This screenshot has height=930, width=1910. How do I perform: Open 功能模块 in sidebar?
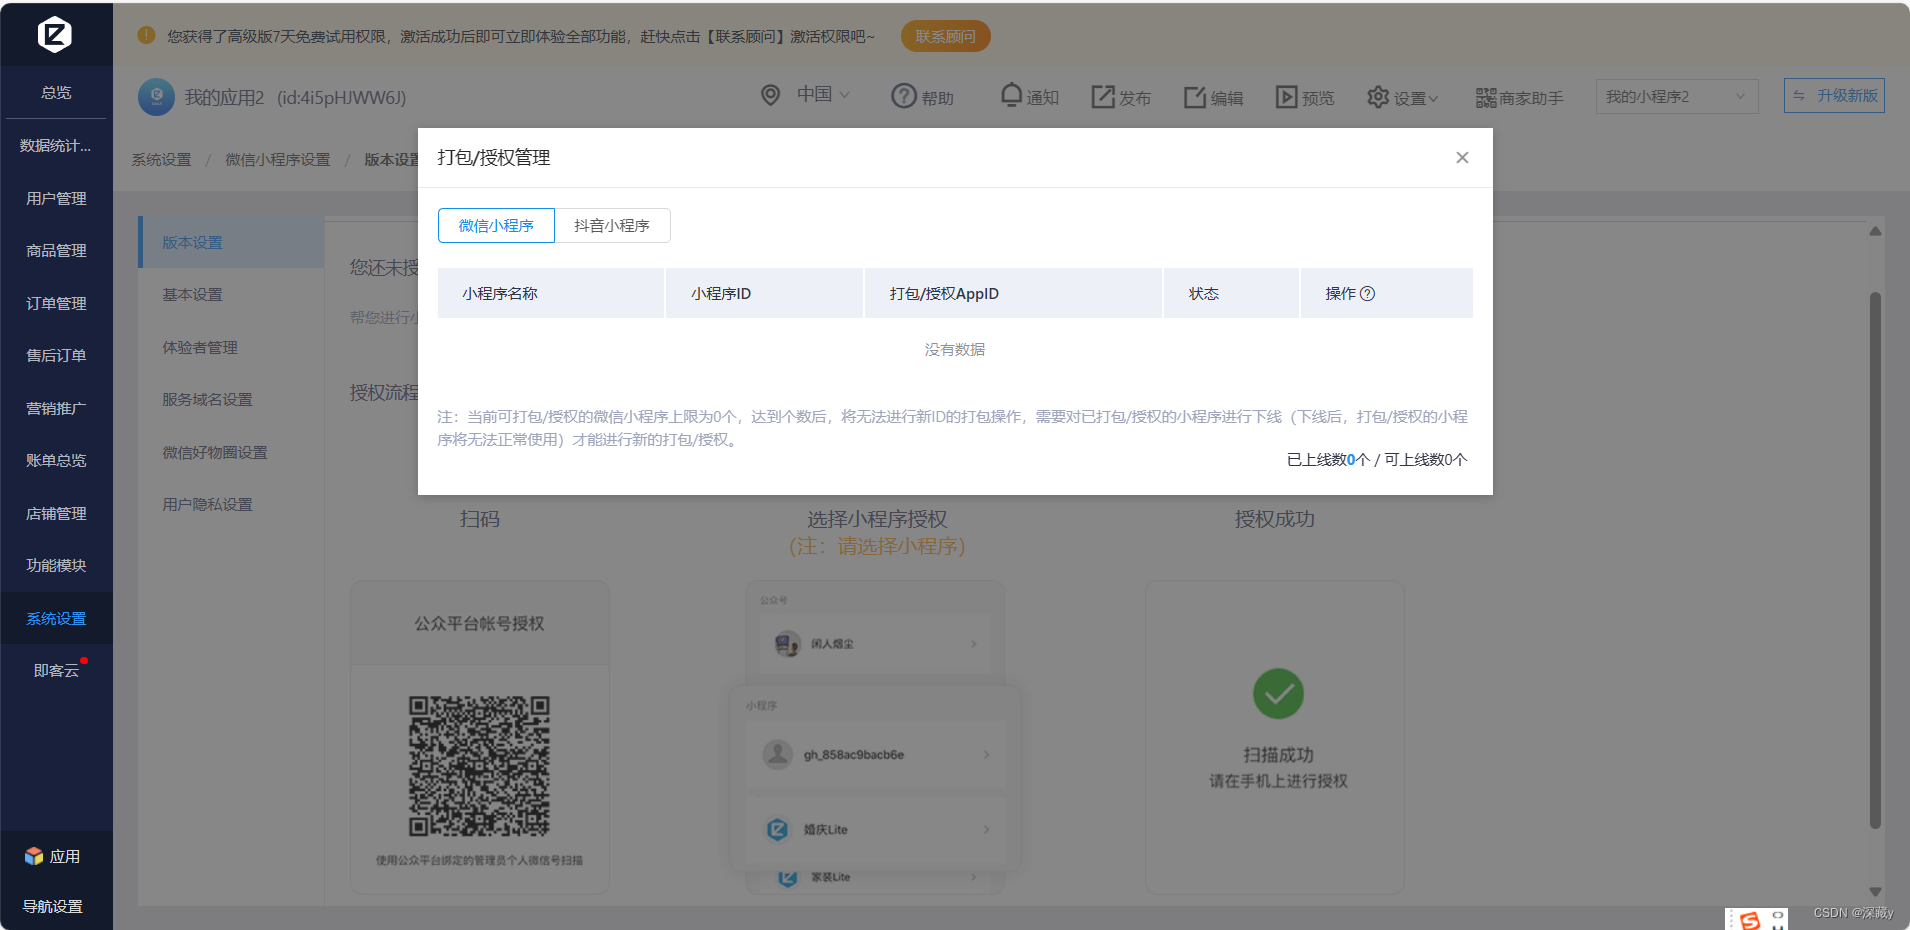(x=56, y=565)
